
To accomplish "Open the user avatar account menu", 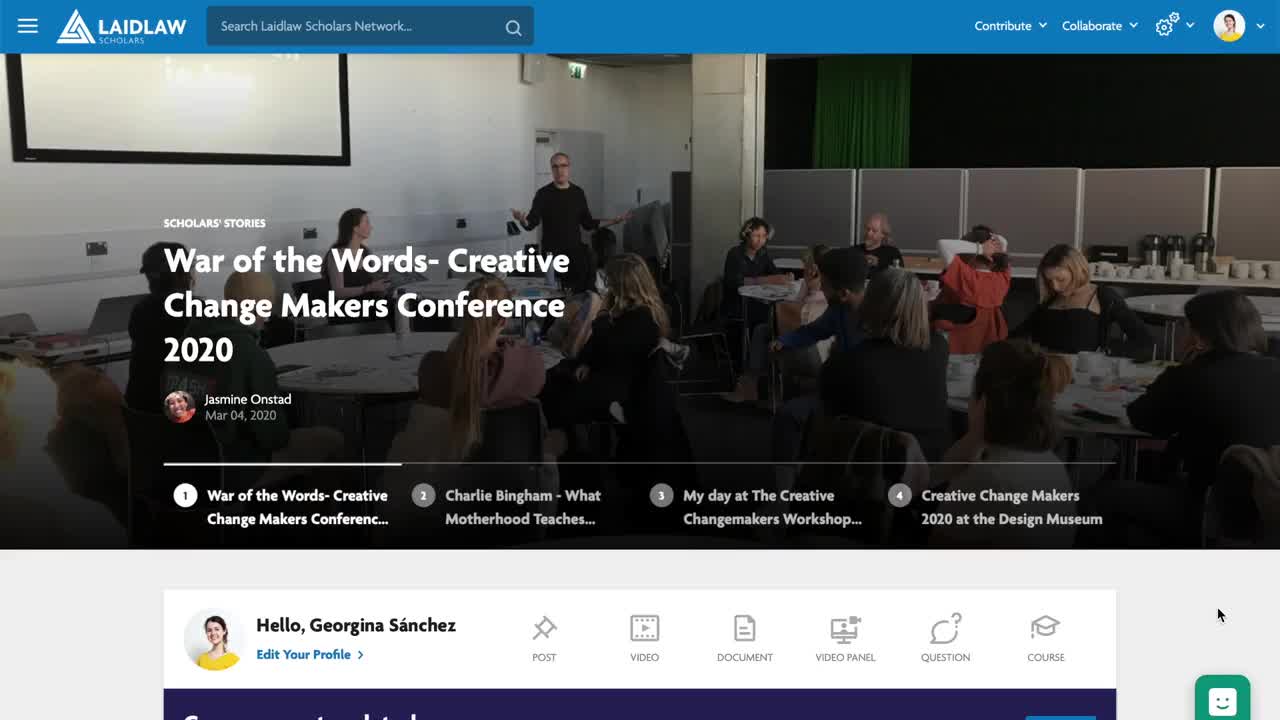I will (1238, 26).
